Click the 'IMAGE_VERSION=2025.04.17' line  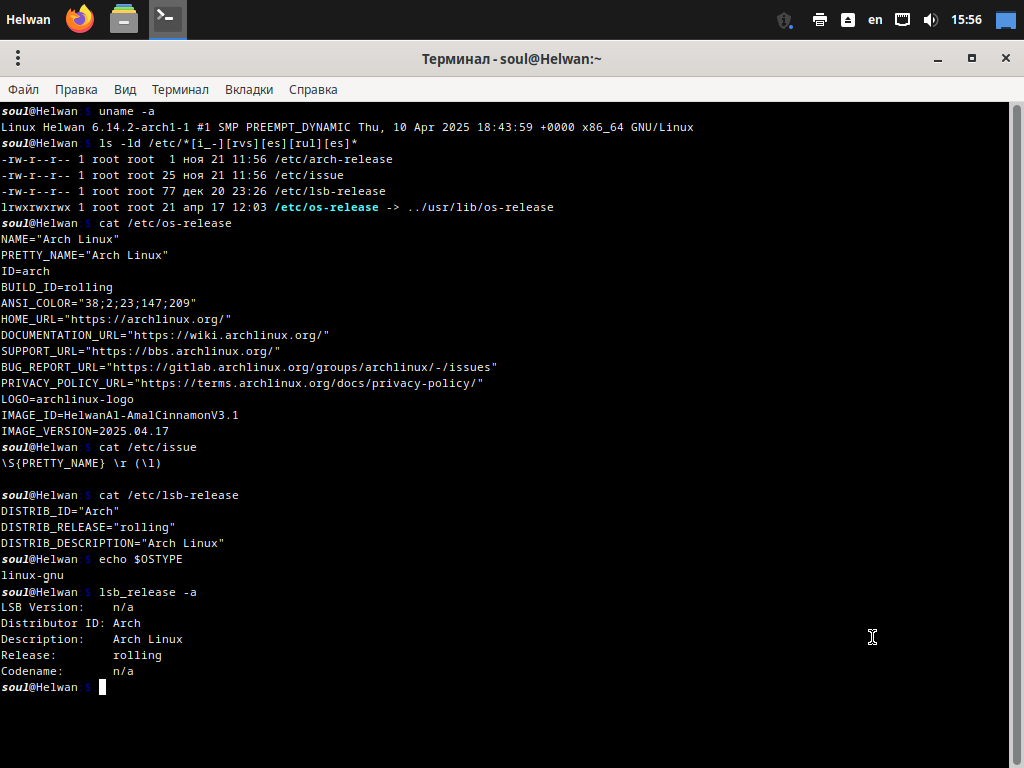(85, 431)
